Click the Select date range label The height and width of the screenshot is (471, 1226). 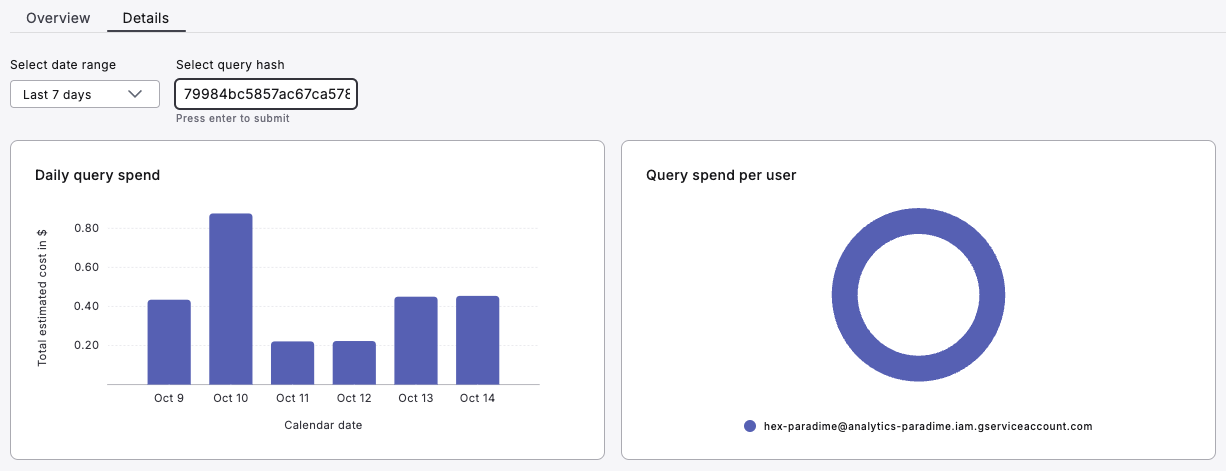click(63, 65)
